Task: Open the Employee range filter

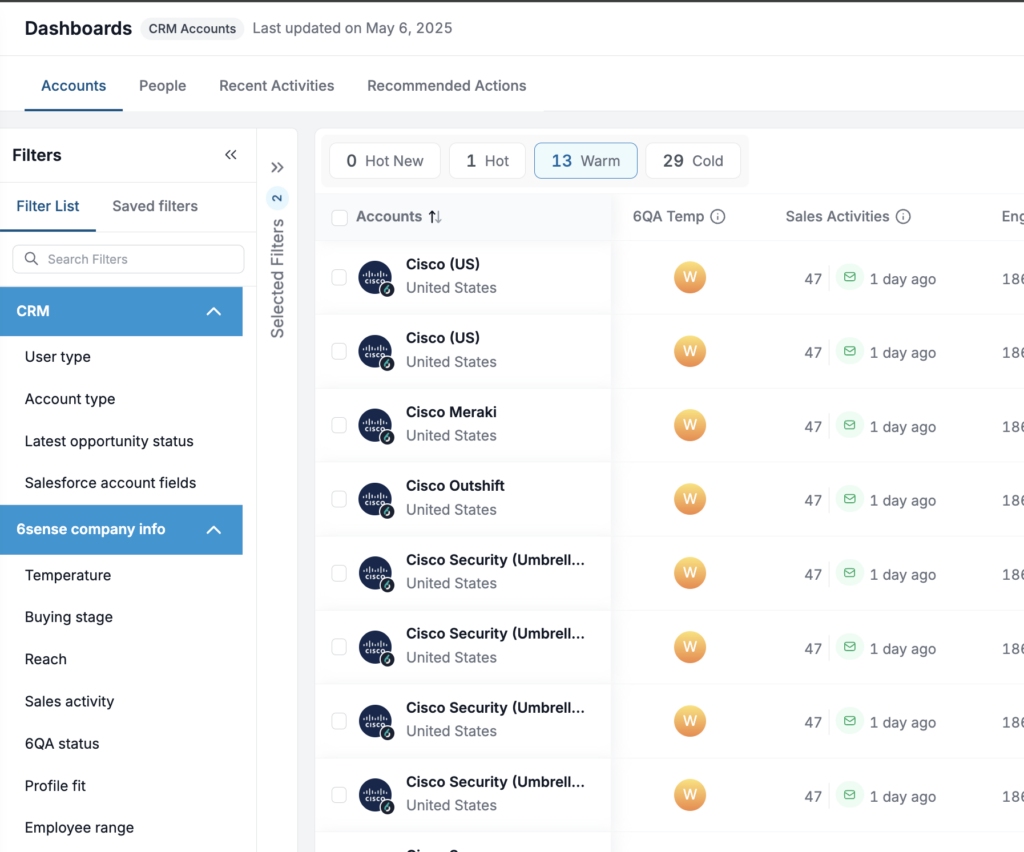Action: click(79, 828)
